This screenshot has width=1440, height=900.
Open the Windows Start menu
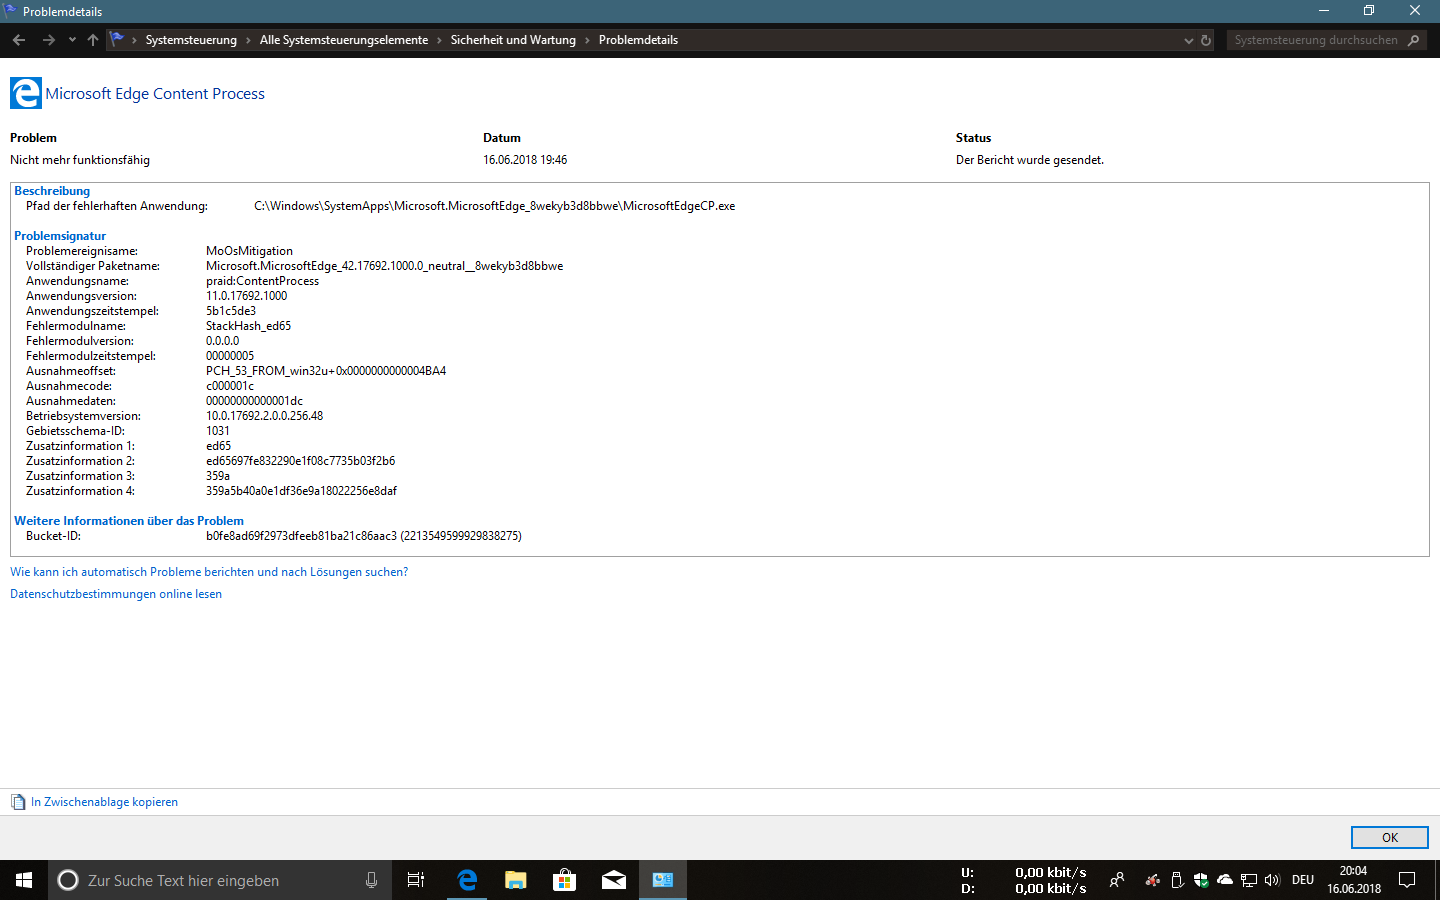(x=24, y=880)
